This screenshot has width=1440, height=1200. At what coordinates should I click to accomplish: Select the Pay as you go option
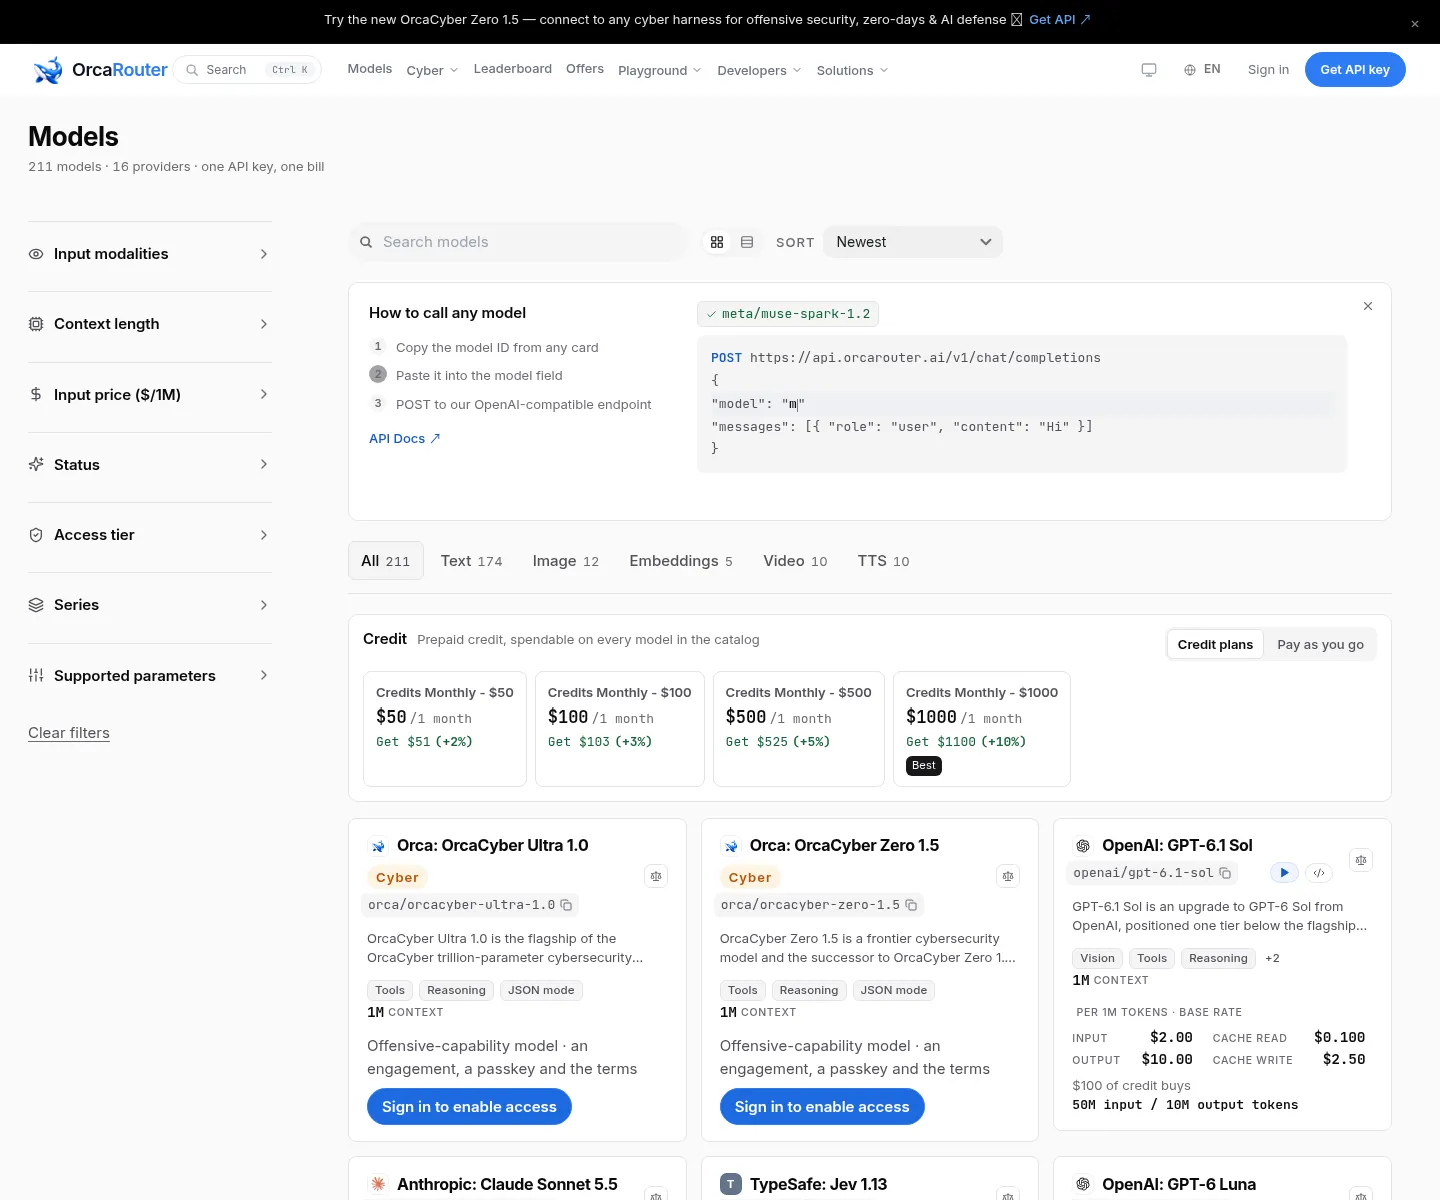coord(1320,645)
